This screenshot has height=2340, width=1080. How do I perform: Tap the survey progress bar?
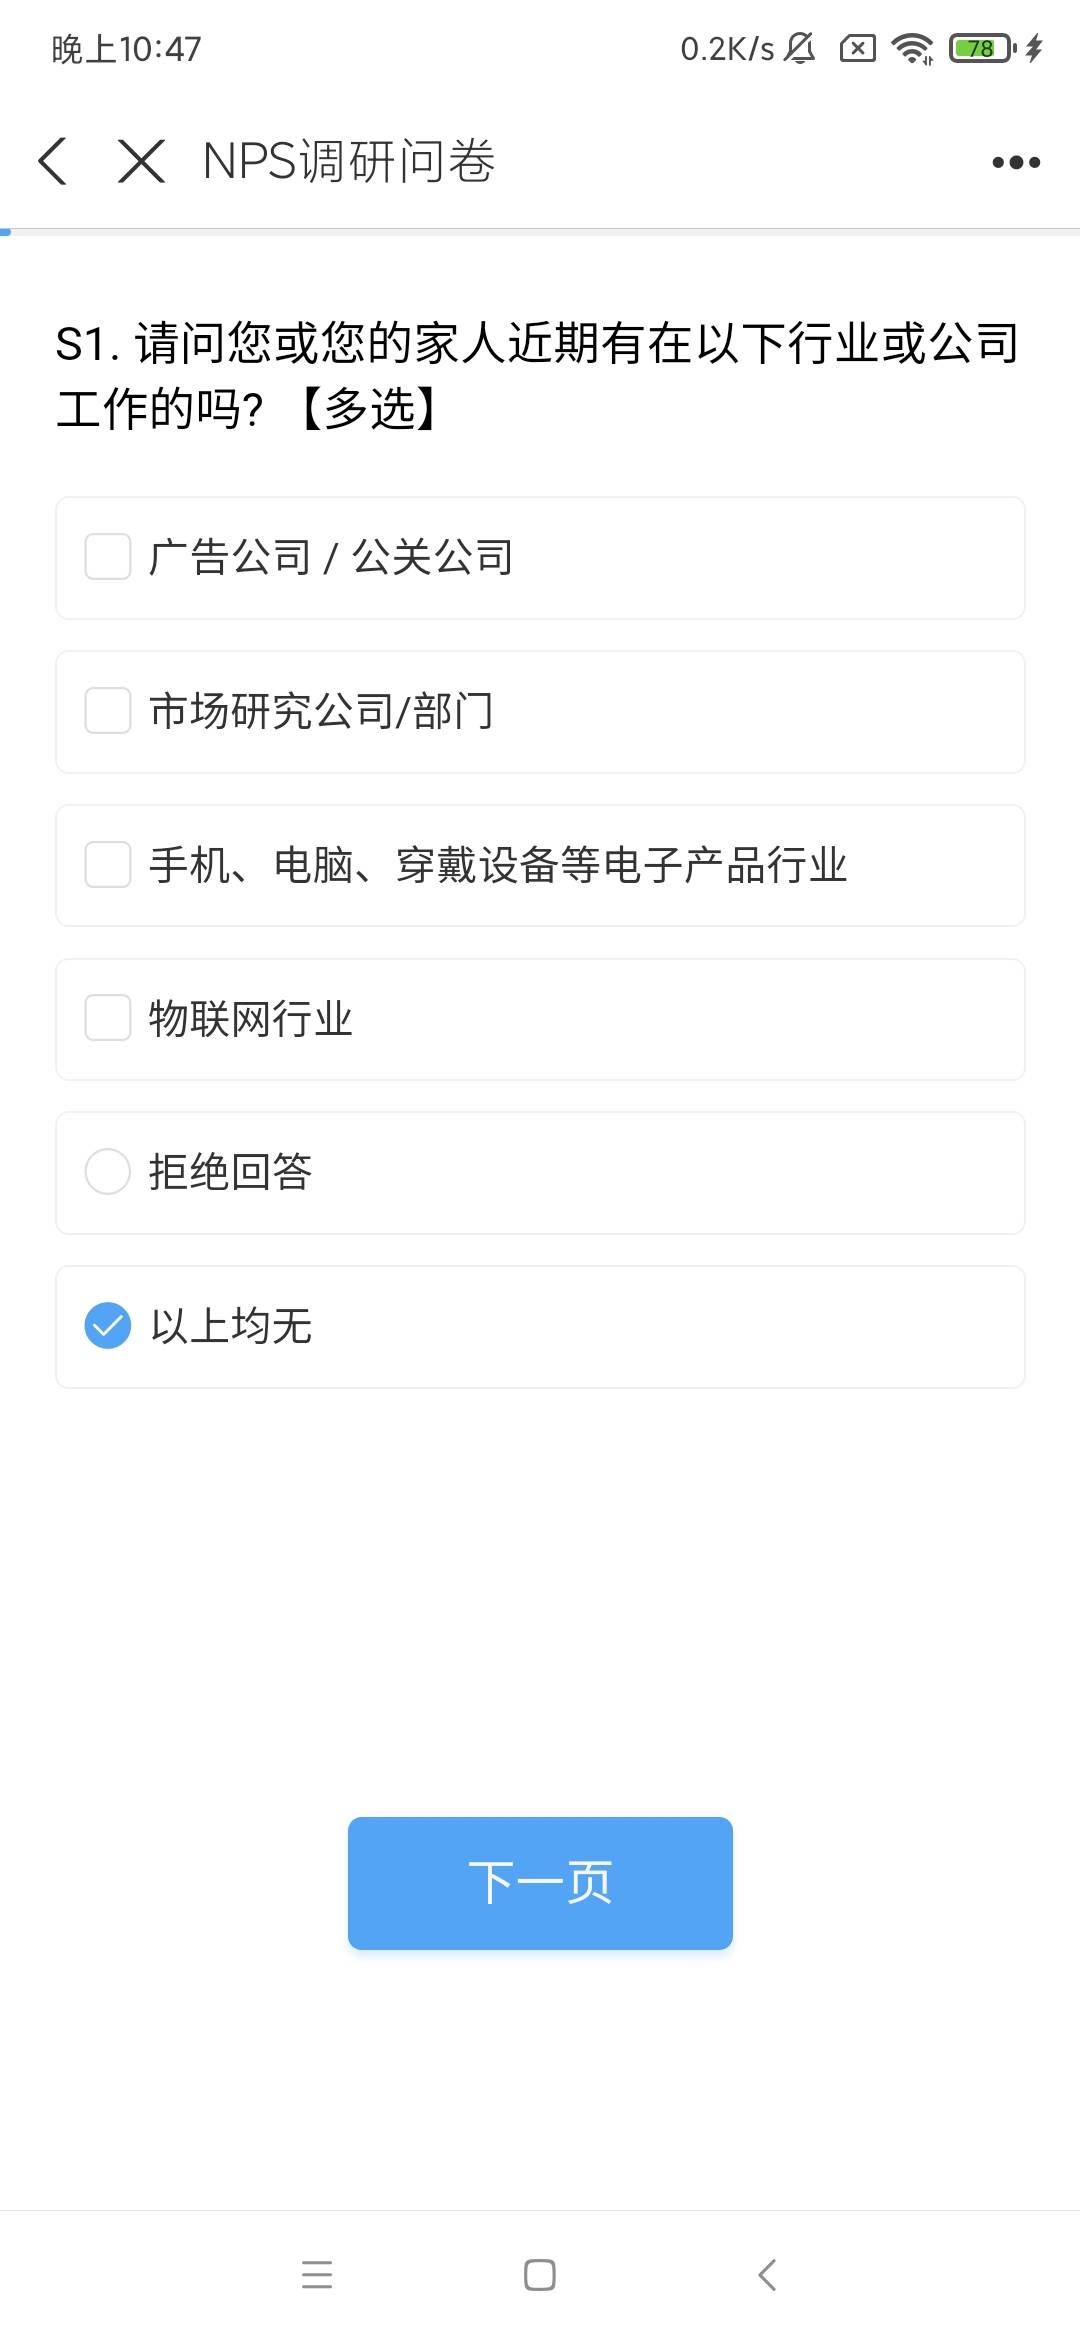(x=540, y=232)
